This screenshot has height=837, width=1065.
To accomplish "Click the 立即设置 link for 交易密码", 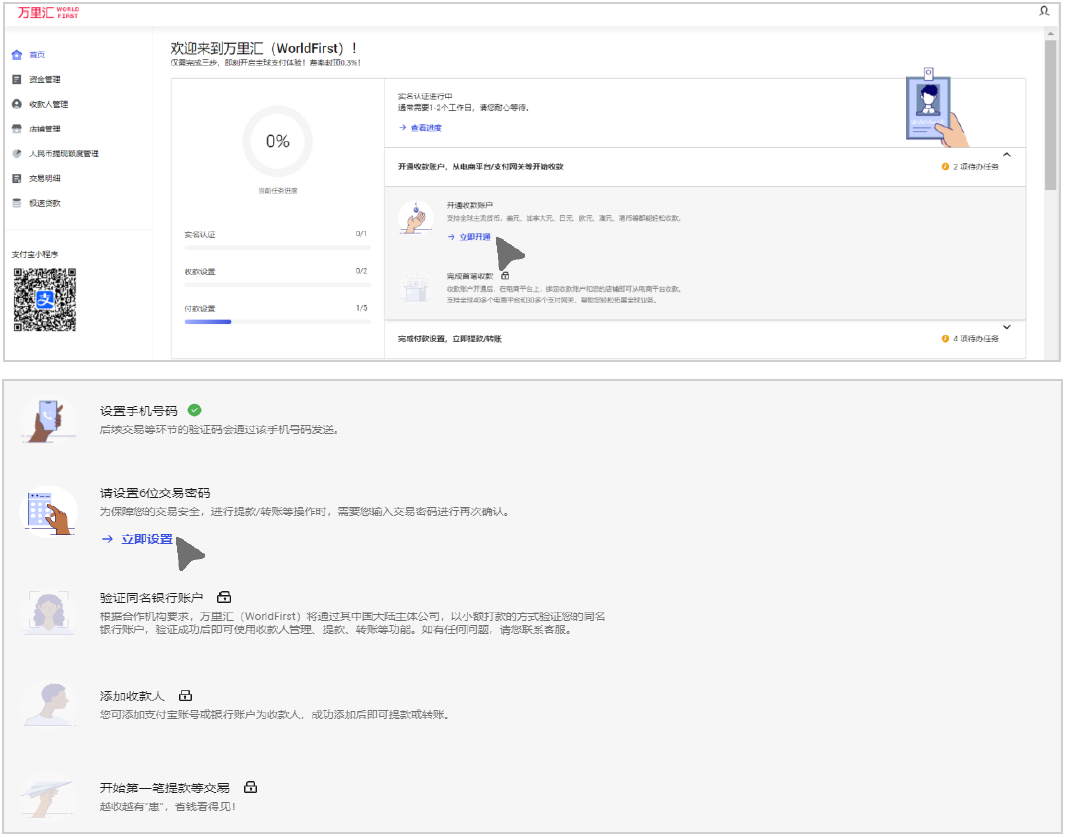I will (x=147, y=539).
